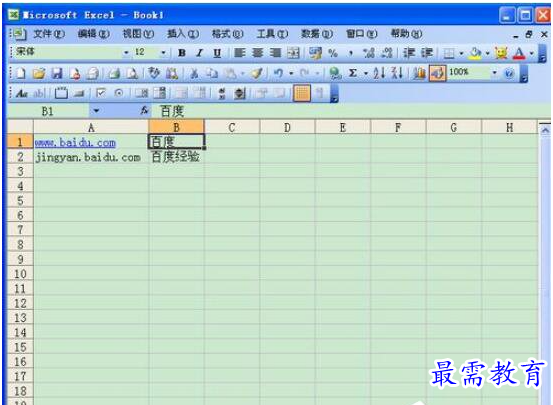The height and width of the screenshot is (405, 553).
Task: Open the font size dropdown
Action: click(x=163, y=53)
